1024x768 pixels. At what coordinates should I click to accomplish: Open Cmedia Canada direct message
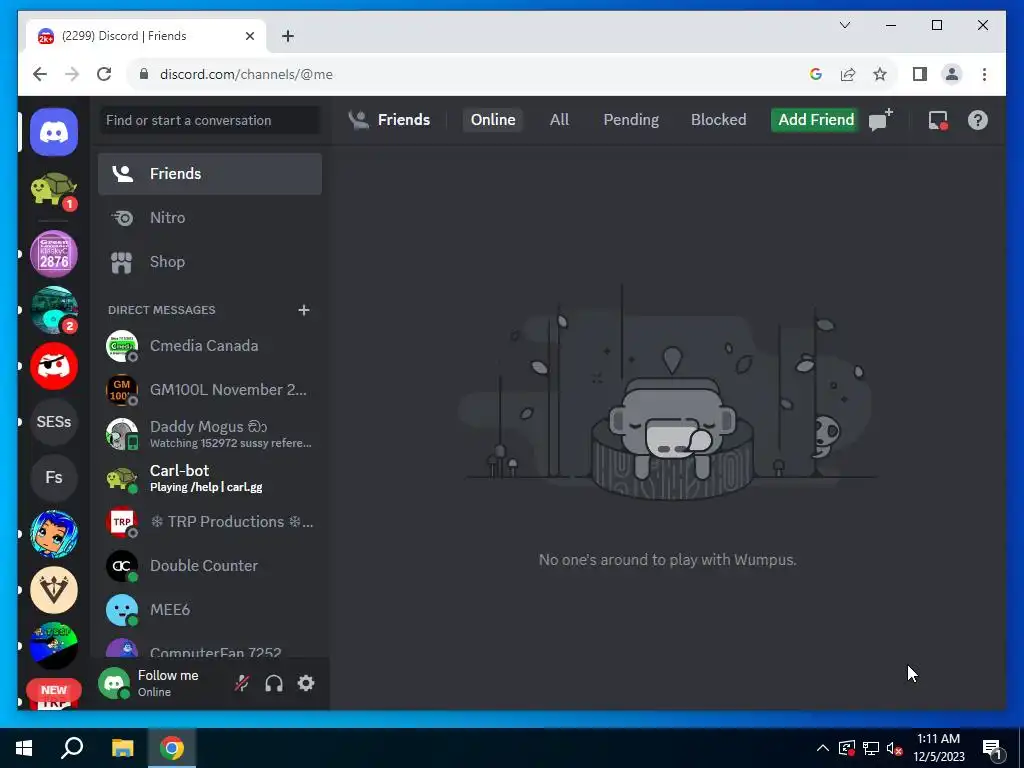[x=210, y=345]
